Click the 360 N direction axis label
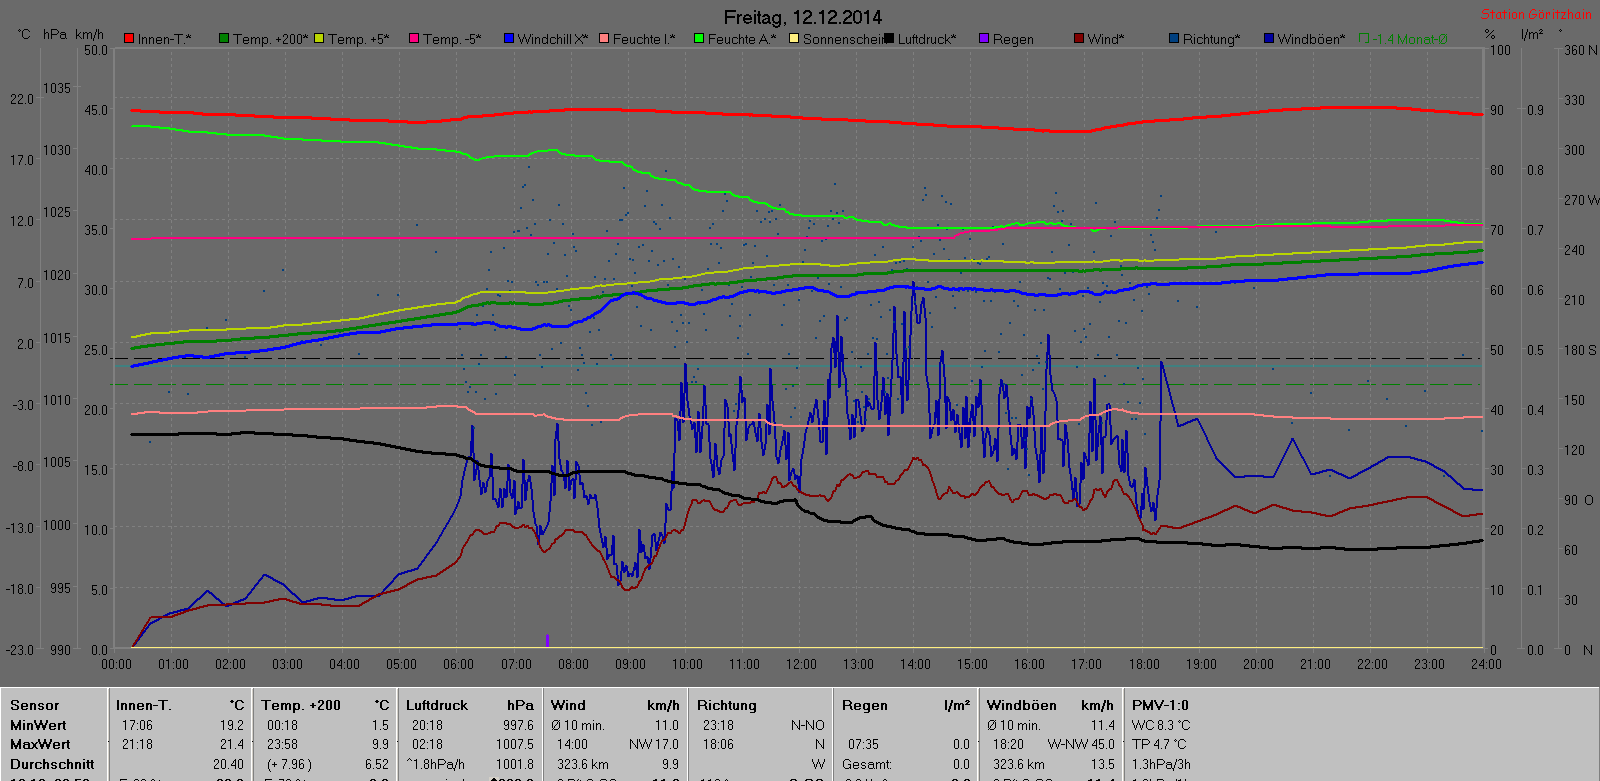 [x=1580, y=50]
